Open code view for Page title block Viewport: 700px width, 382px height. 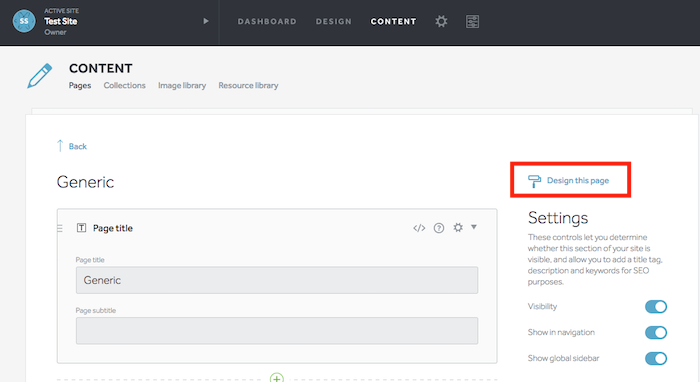point(419,228)
